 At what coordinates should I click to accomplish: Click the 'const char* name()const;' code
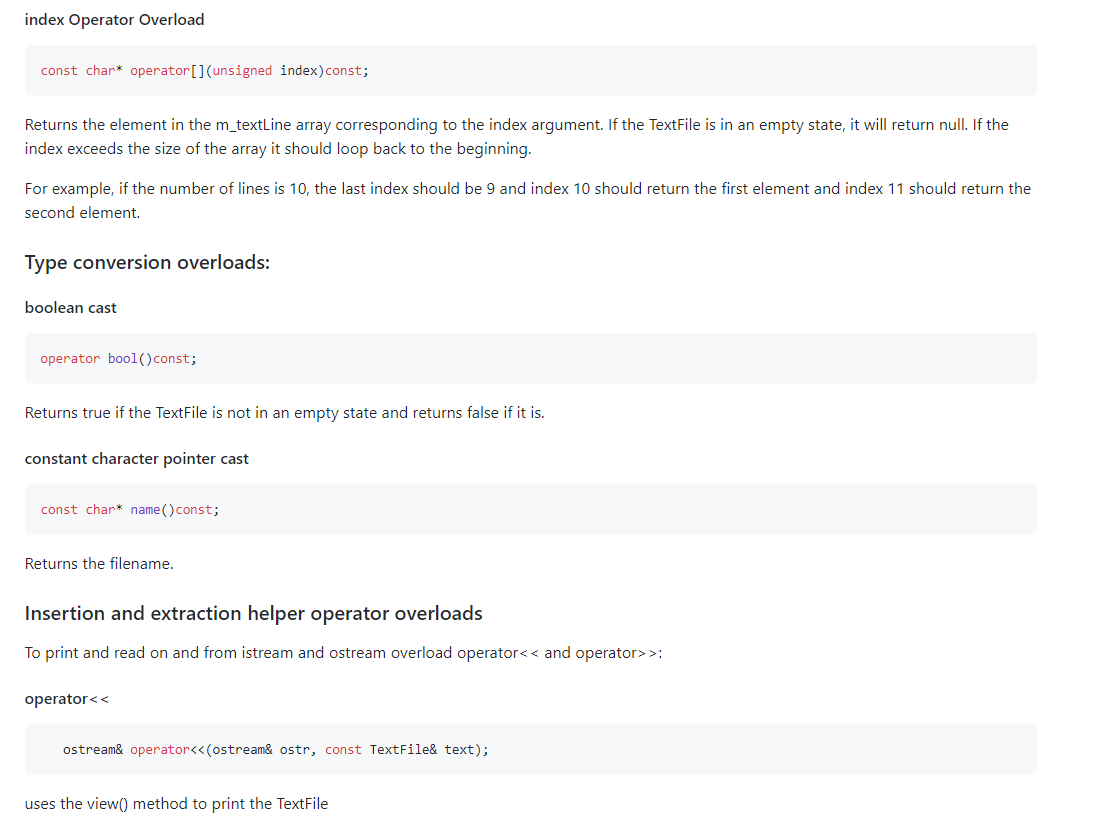tap(130, 510)
